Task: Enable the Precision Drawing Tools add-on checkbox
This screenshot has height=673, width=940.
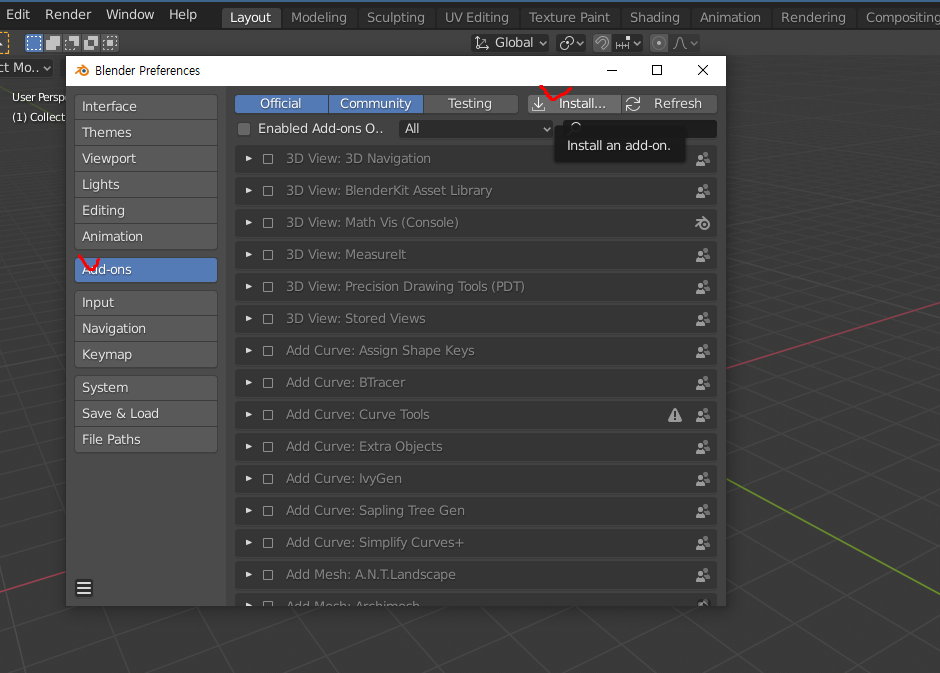Action: 268,287
